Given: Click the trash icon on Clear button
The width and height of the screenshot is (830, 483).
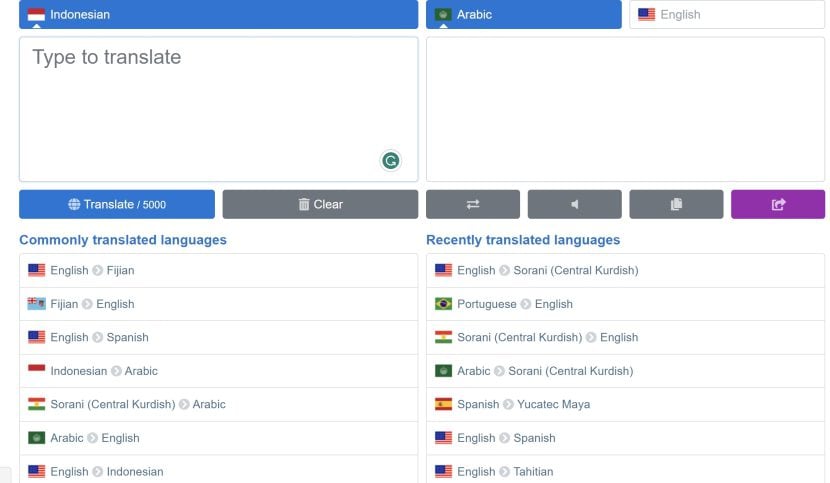Looking at the screenshot, I should [x=304, y=204].
